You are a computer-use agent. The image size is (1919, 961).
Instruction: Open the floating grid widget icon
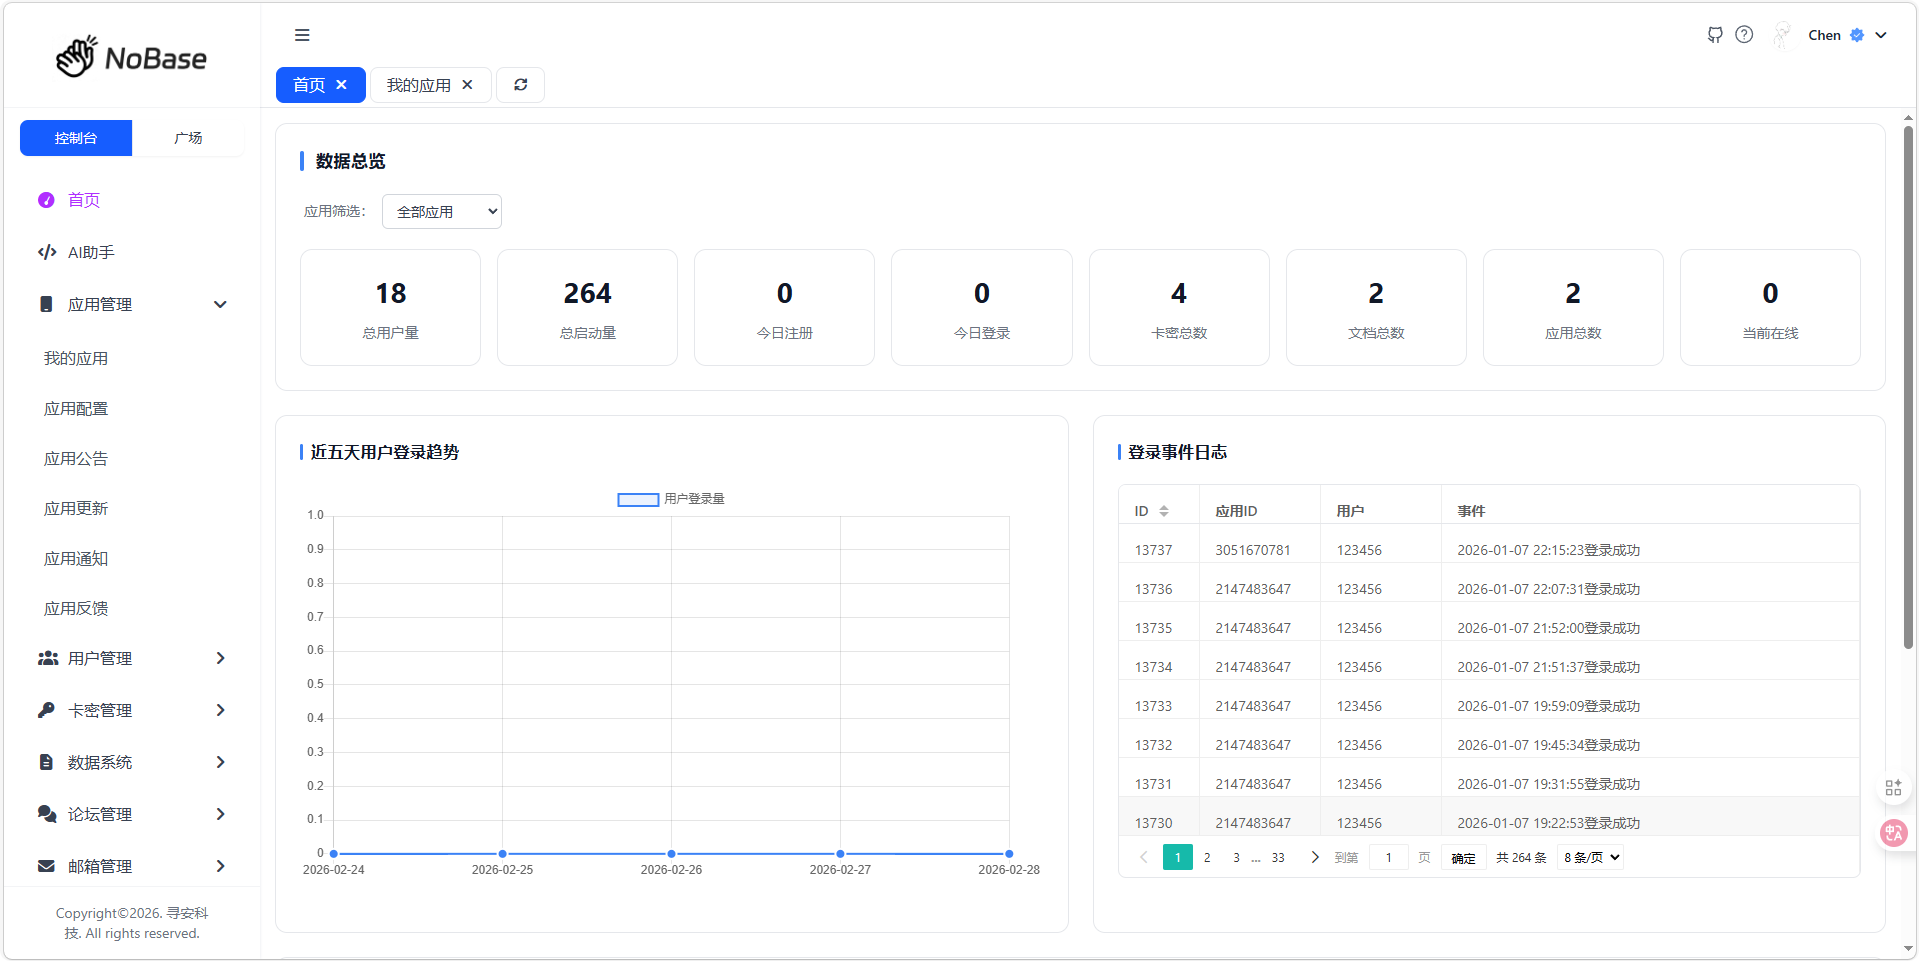(x=1893, y=788)
